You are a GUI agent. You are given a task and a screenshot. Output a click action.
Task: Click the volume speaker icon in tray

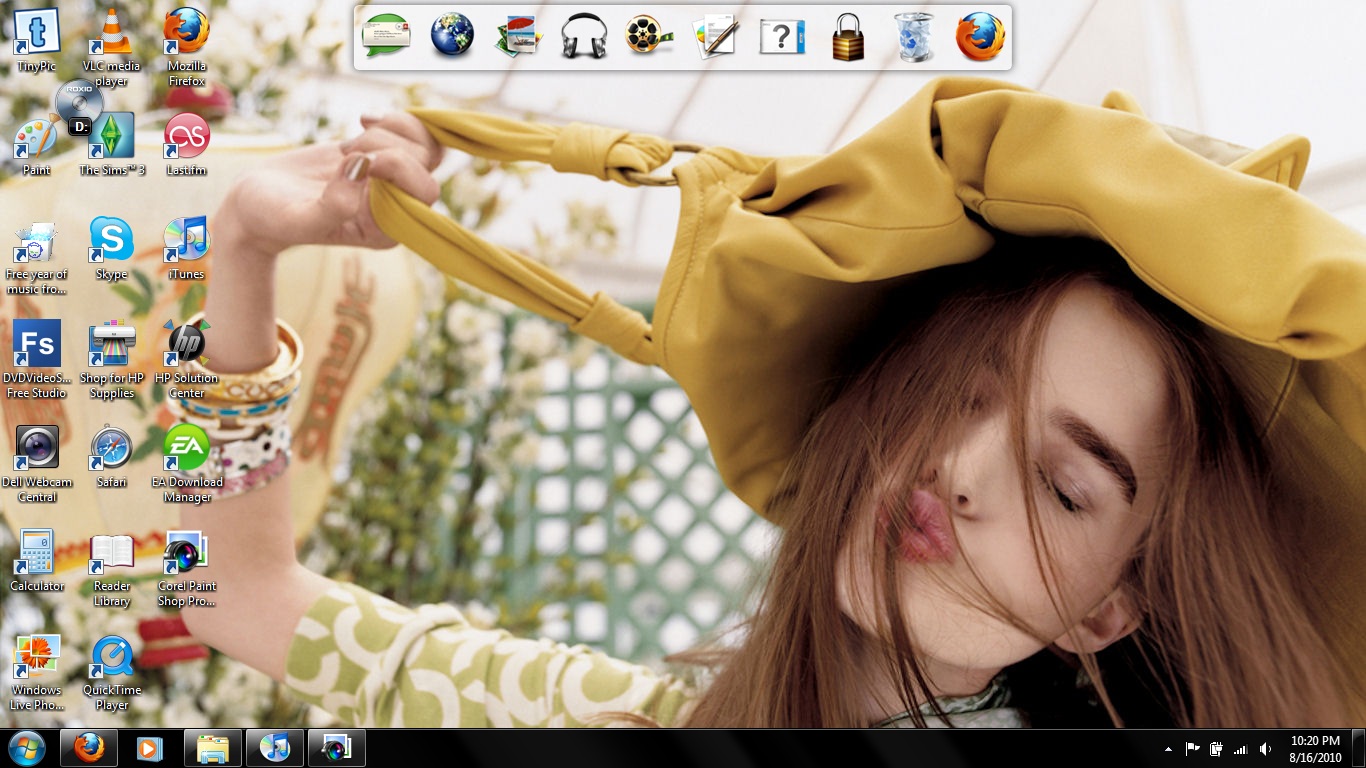pyautogui.click(x=1265, y=749)
